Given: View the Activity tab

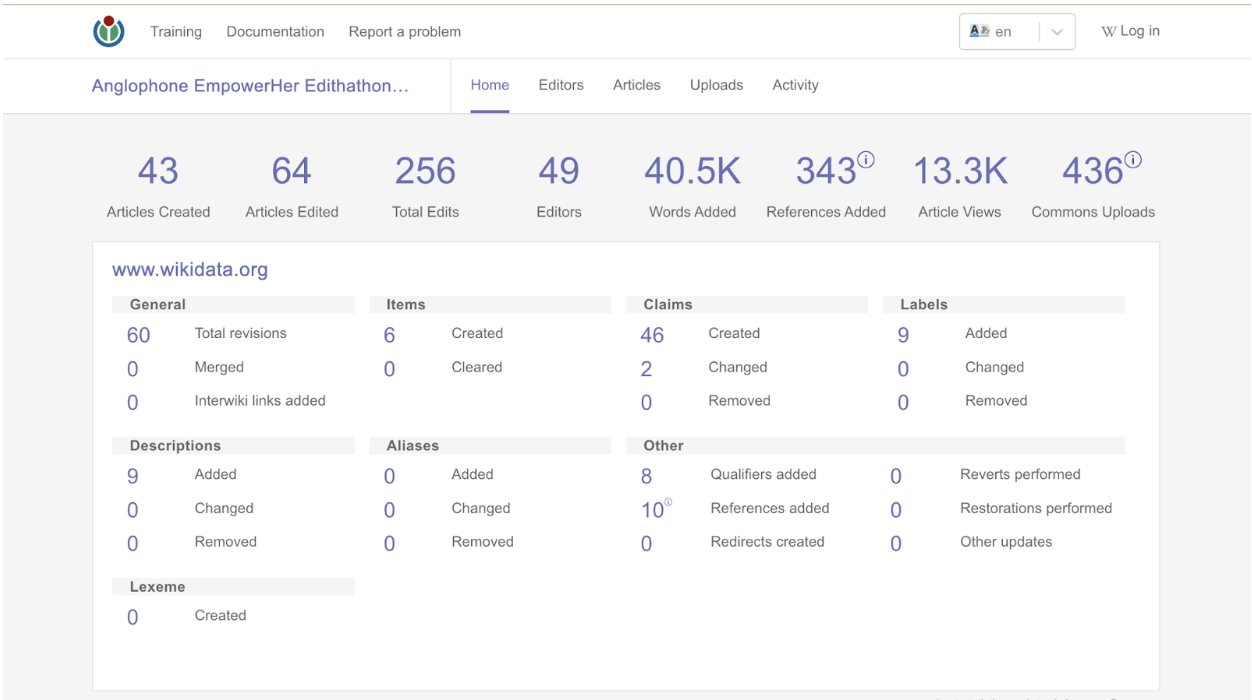Looking at the screenshot, I should tap(796, 85).
